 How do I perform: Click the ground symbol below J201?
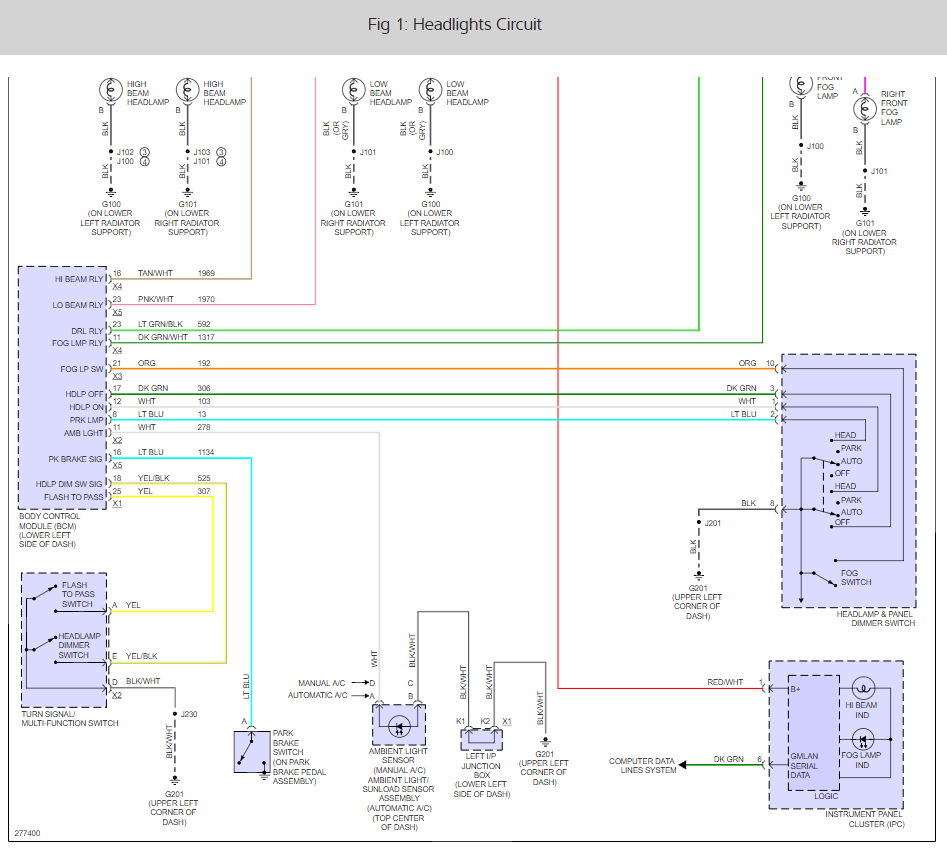coord(698,575)
